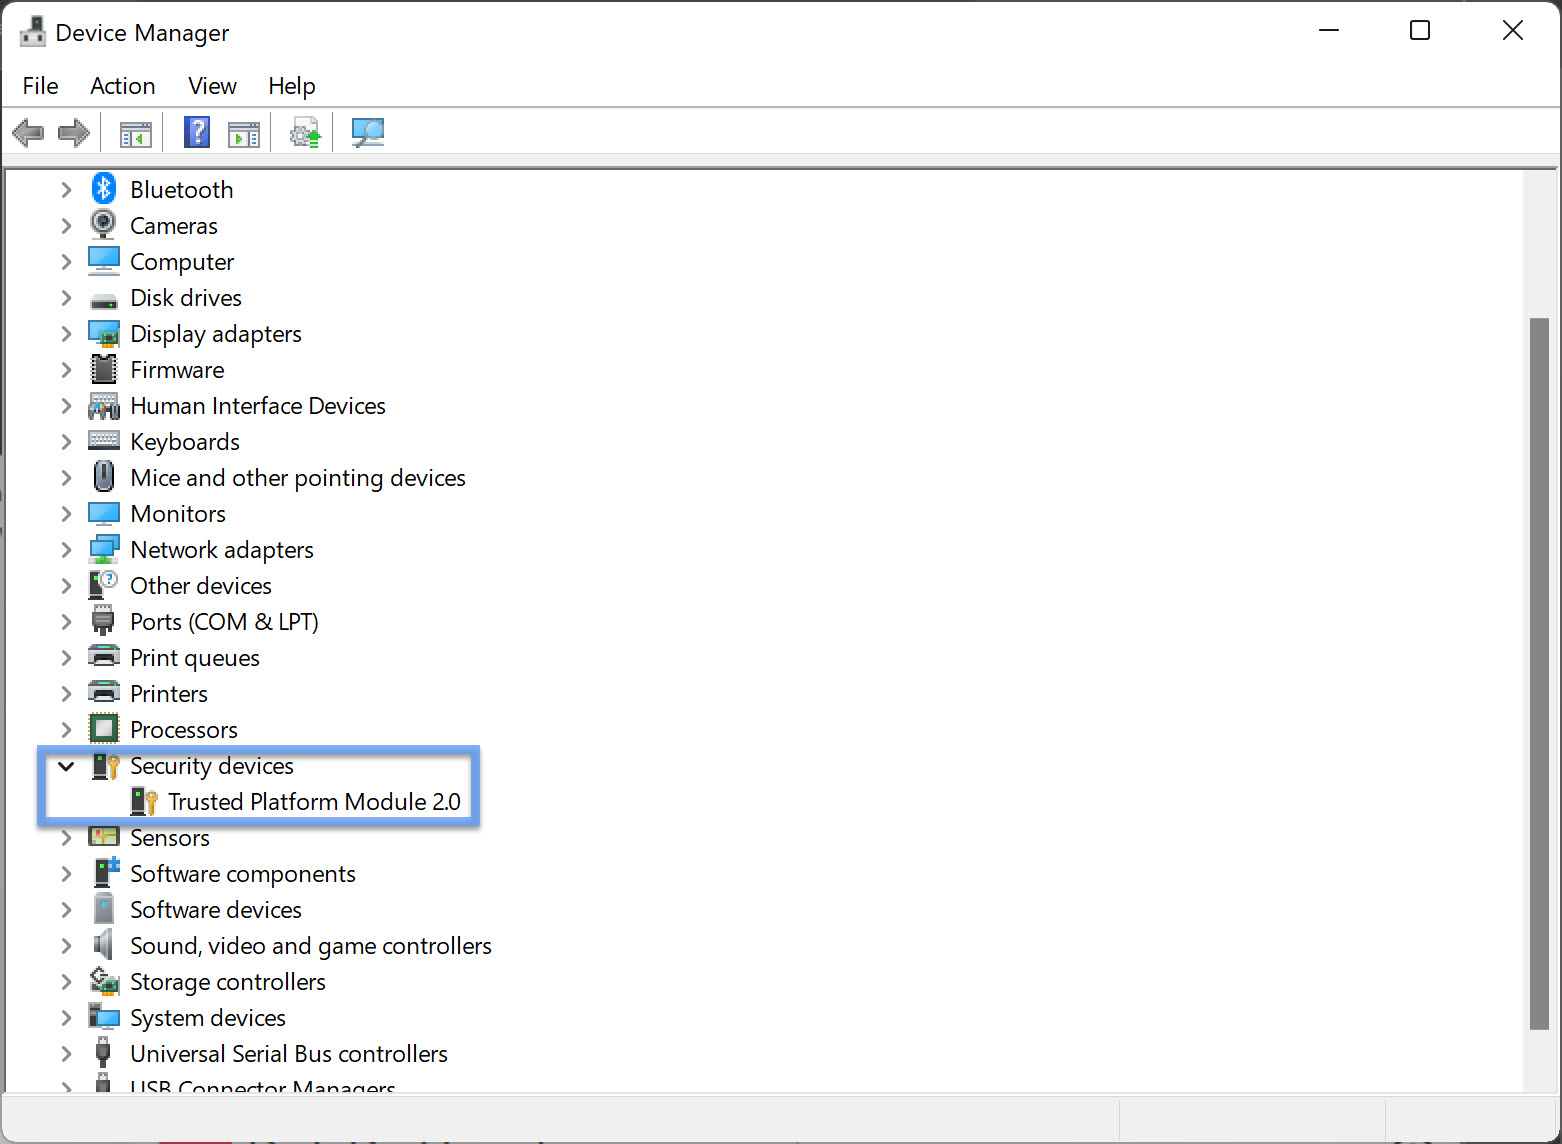The height and width of the screenshot is (1144, 1562).
Task: Collapse the Security devices category
Action: (66, 766)
